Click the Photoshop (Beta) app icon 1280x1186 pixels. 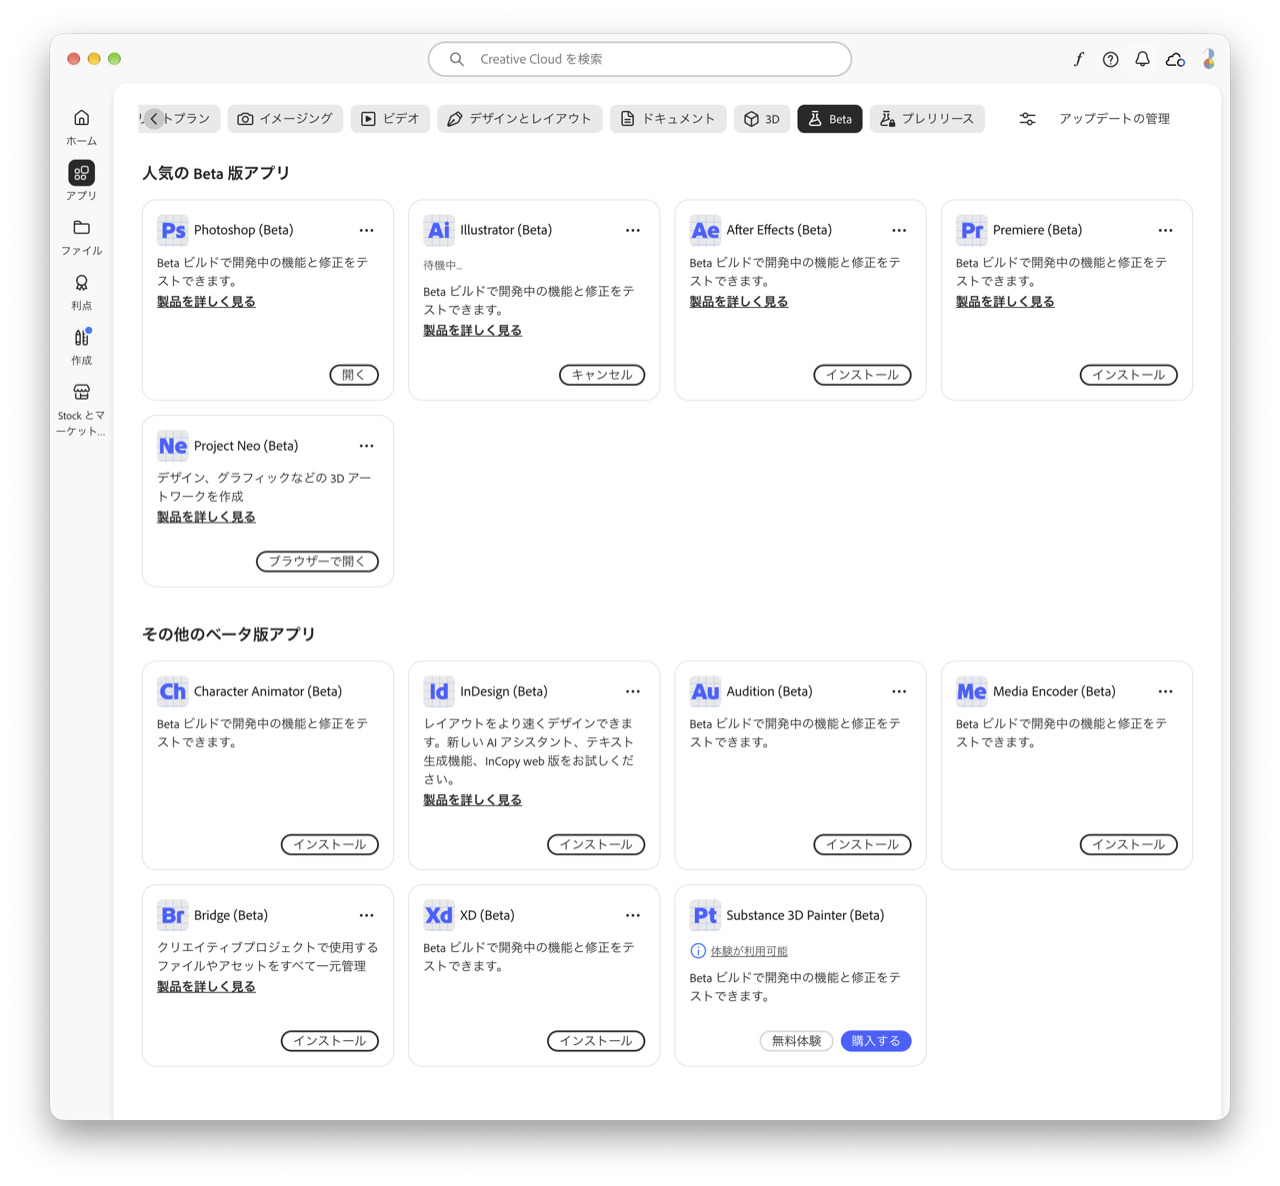tap(173, 230)
